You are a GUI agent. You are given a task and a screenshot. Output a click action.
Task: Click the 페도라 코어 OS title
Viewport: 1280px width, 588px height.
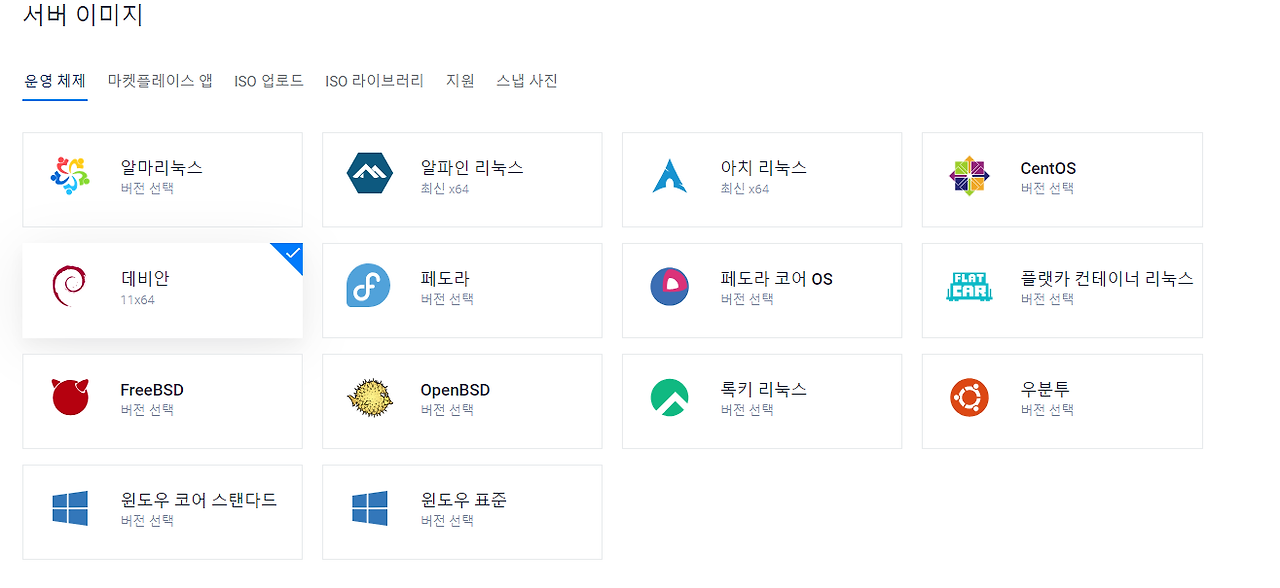(776, 279)
